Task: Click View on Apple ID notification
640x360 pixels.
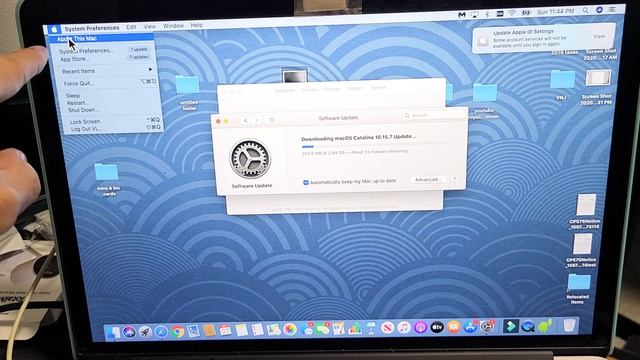Action: [599, 36]
